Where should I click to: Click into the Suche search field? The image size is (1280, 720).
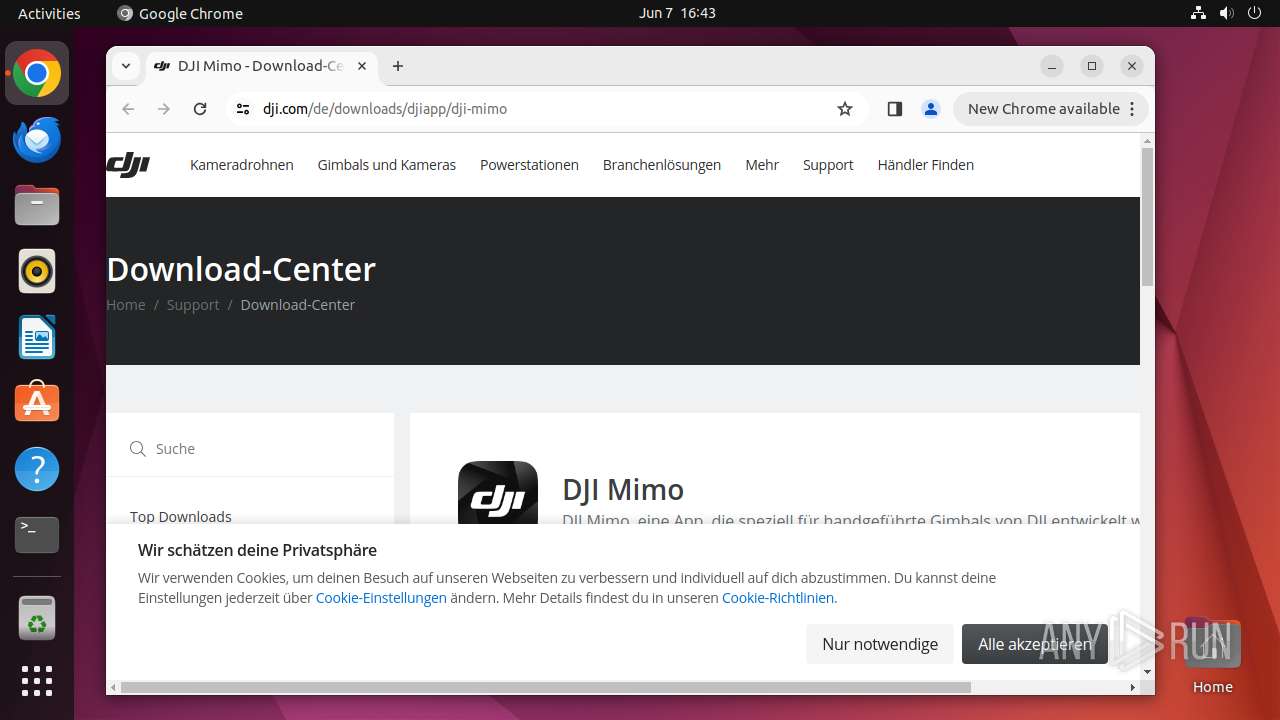pos(250,449)
